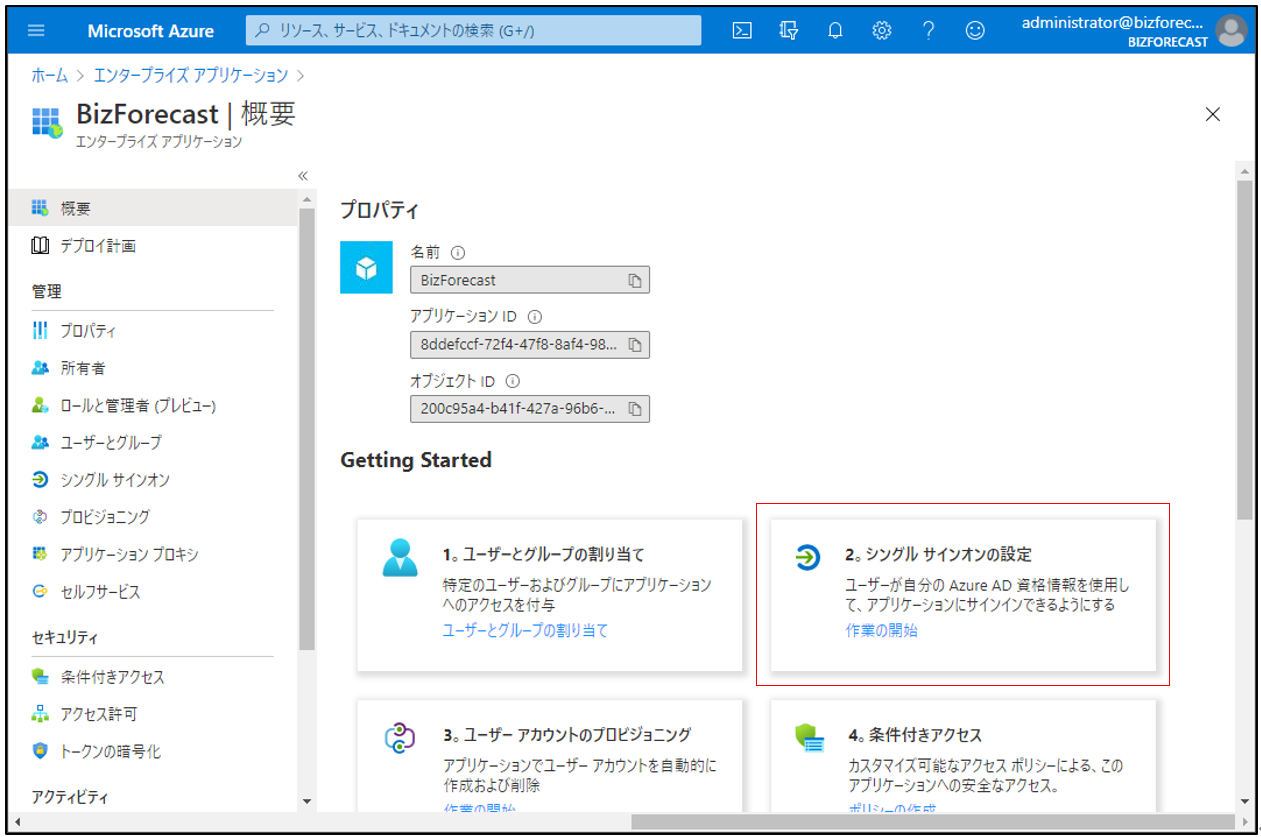Open the hamburger portal menu
The width and height of the screenshot is (1261, 837).
(36, 30)
